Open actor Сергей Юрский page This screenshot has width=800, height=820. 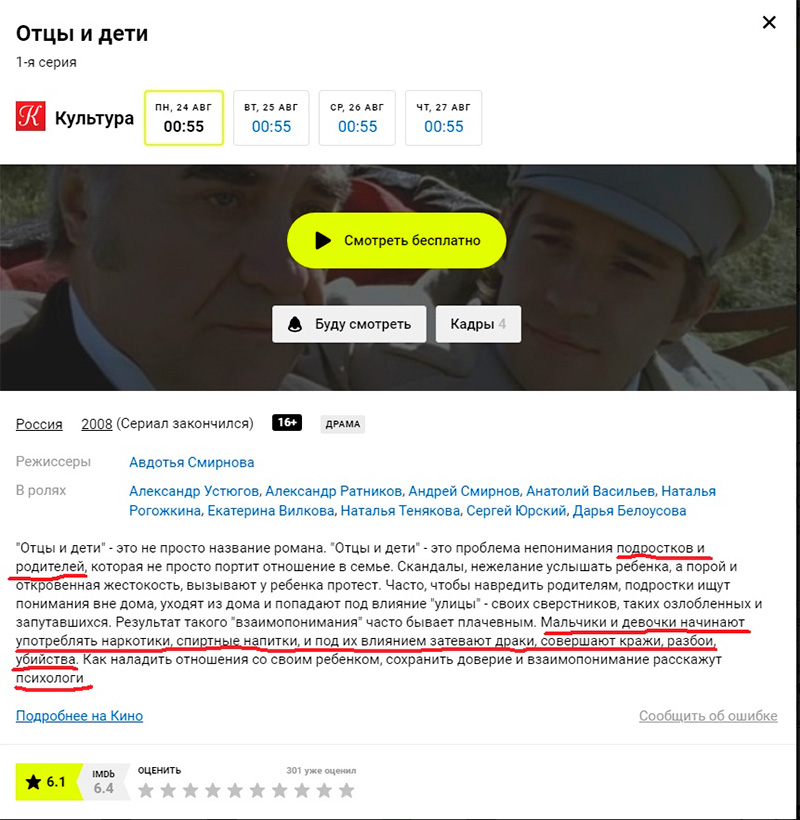(x=516, y=510)
